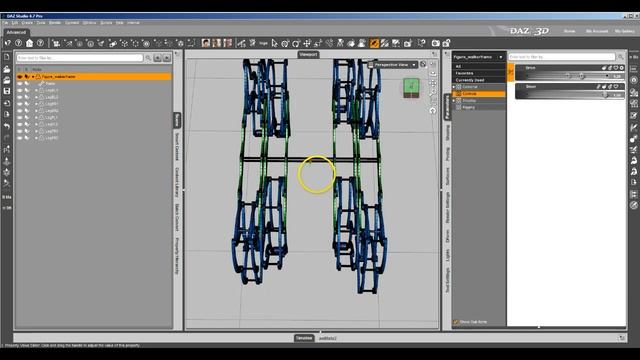Screen dimensions: 640x360
Task: Click the highlighted orange tool in top toolbar
Action: click(374, 43)
